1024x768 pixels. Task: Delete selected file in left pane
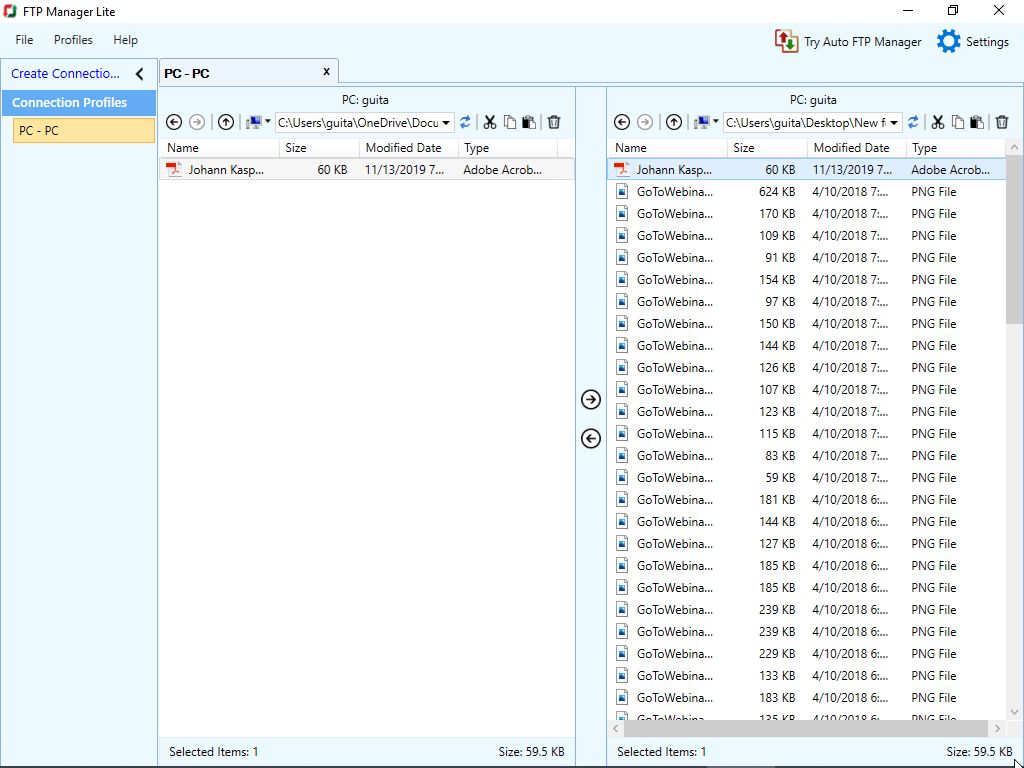[x=554, y=122]
